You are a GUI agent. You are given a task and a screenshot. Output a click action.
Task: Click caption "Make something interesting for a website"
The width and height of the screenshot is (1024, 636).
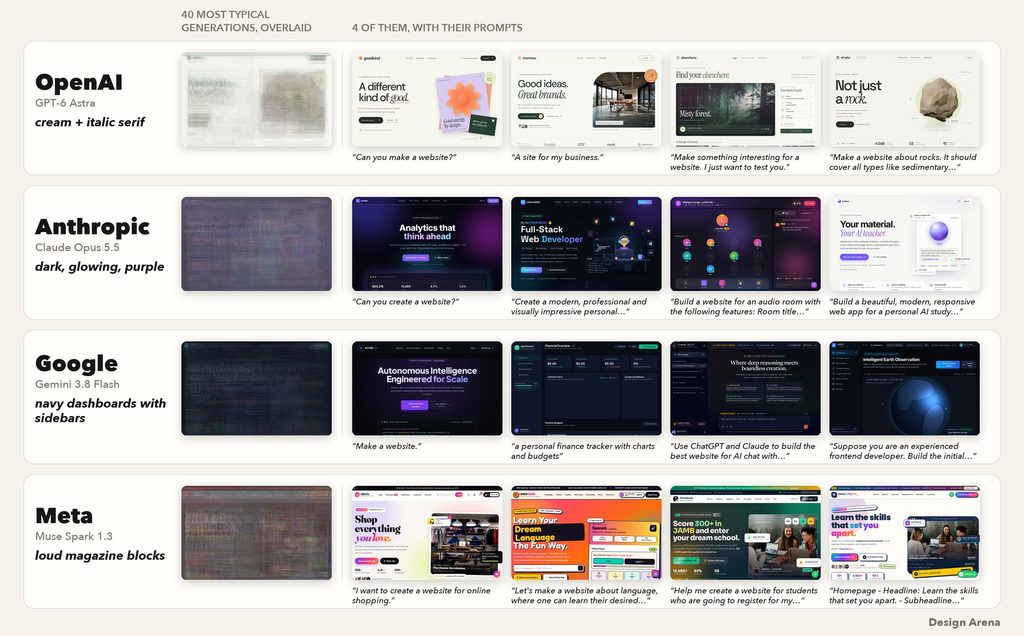[735, 162]
